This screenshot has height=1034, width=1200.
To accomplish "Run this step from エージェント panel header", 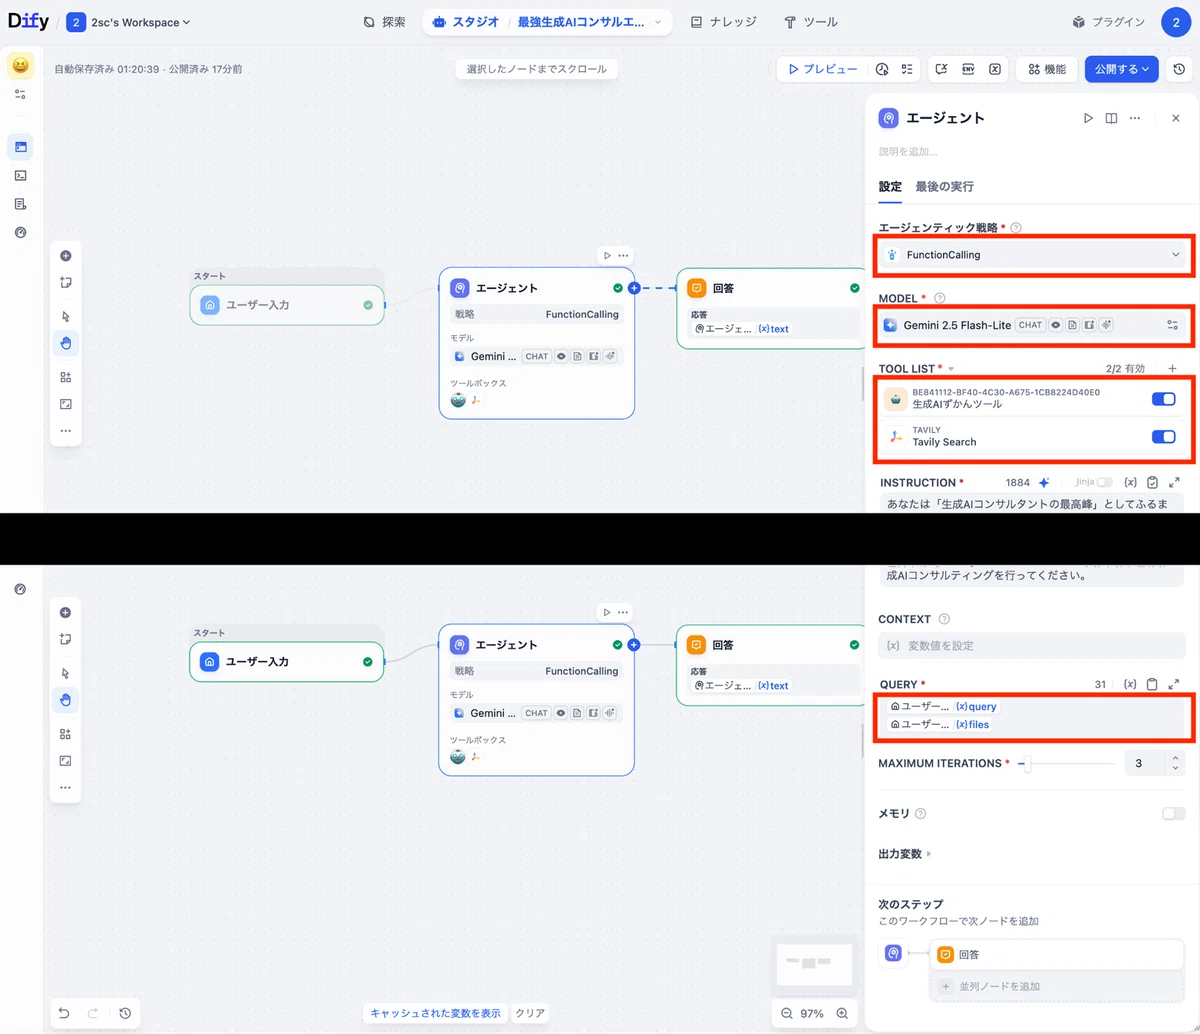I will (1088, 118).
